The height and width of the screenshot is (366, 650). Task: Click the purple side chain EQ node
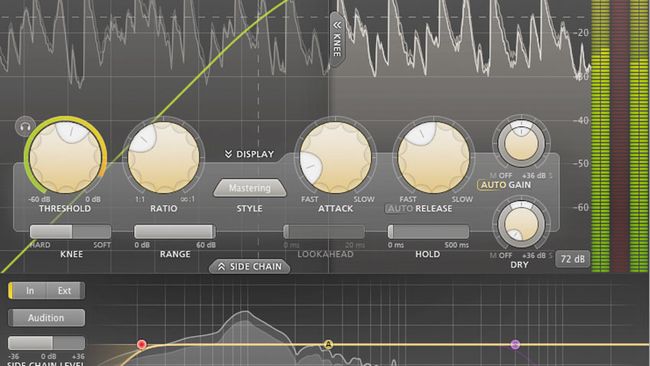pos(515,344)
